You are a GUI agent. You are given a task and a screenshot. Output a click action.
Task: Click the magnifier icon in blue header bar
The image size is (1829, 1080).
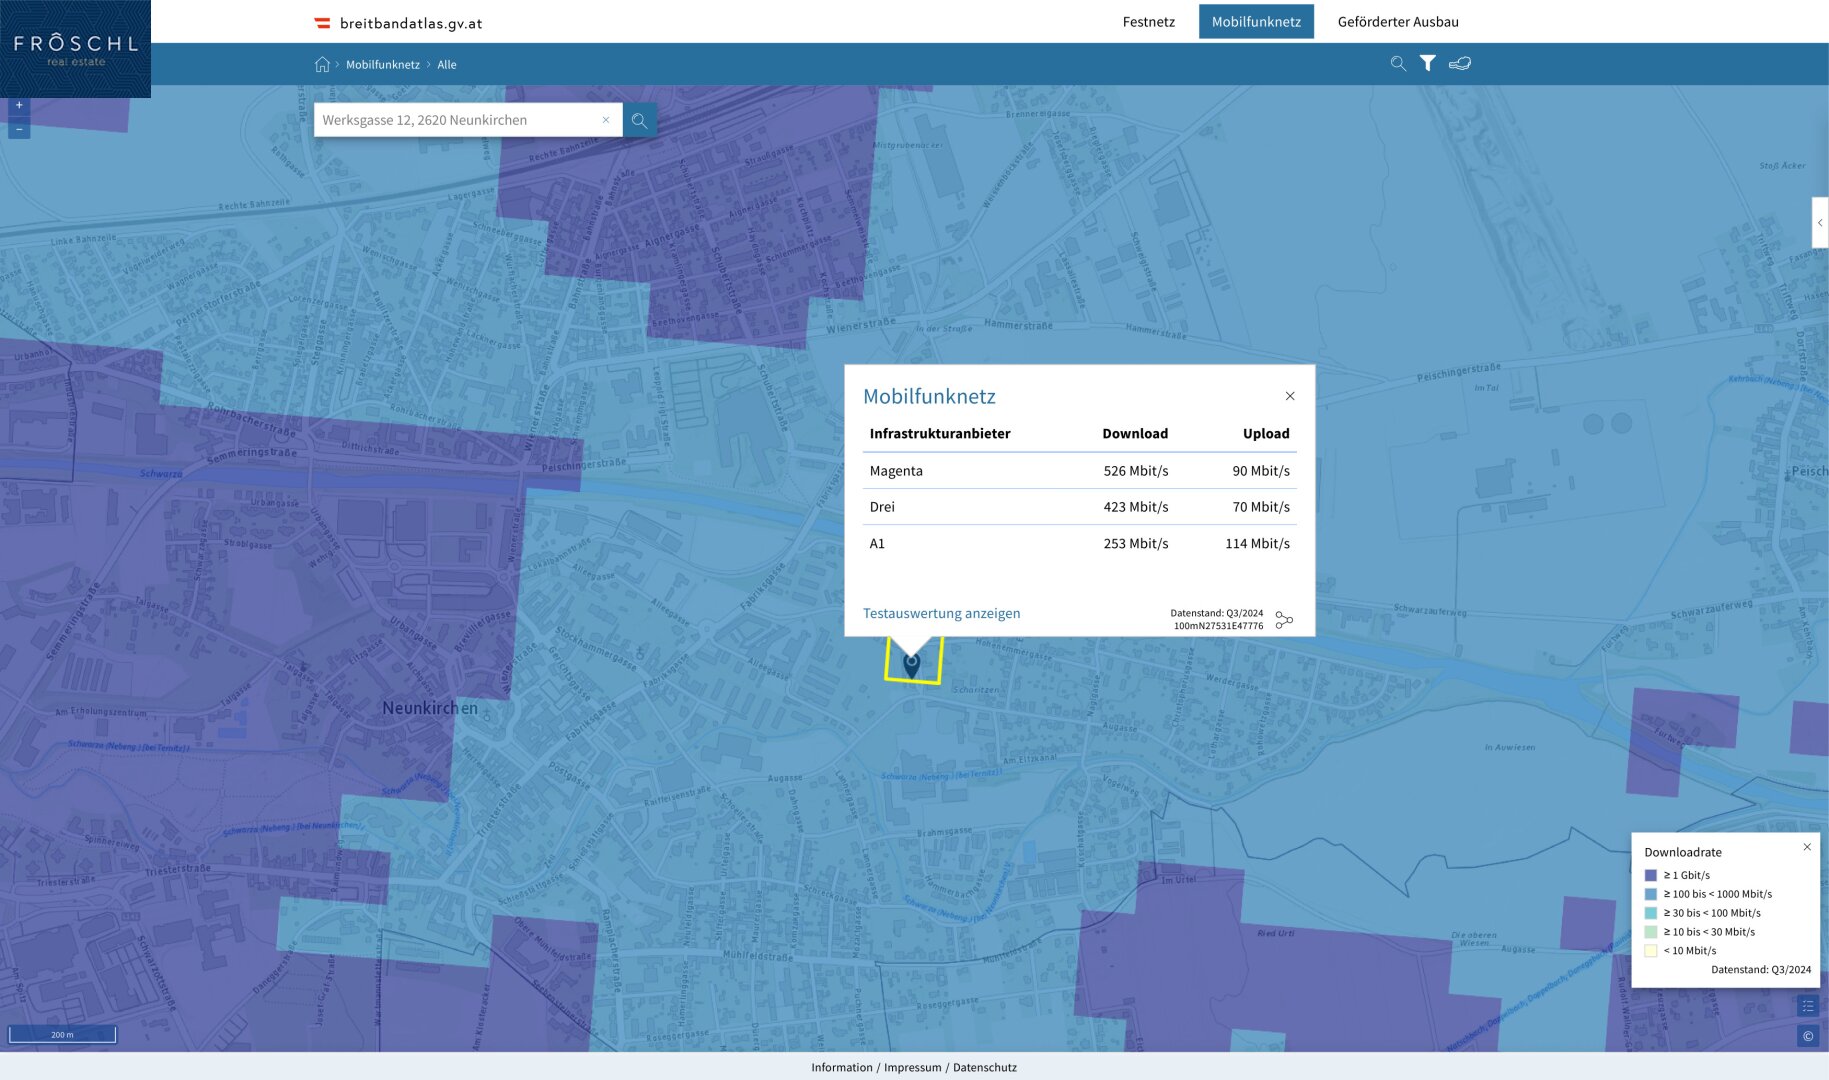click(1398, 63)
